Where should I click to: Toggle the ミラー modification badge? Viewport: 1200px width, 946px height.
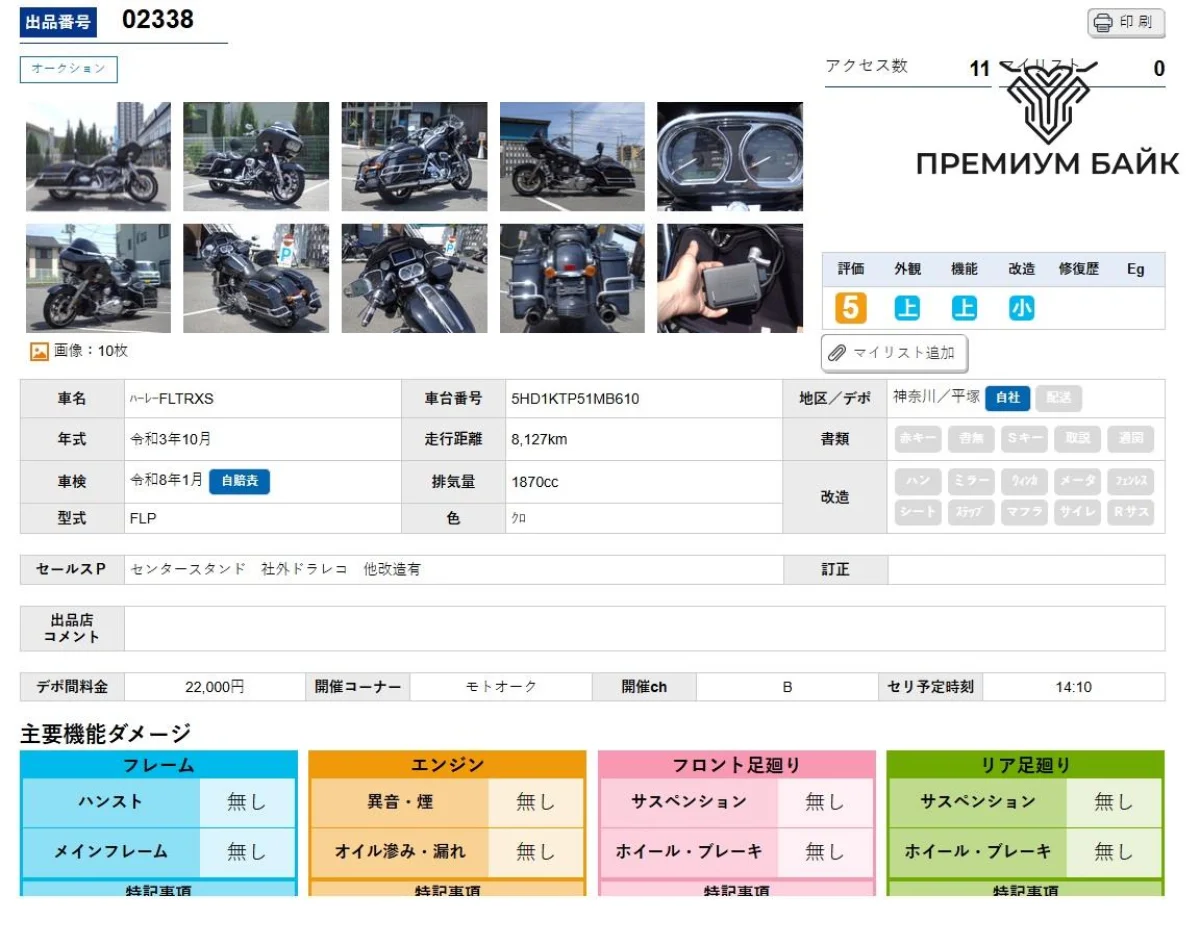(971, 481)
